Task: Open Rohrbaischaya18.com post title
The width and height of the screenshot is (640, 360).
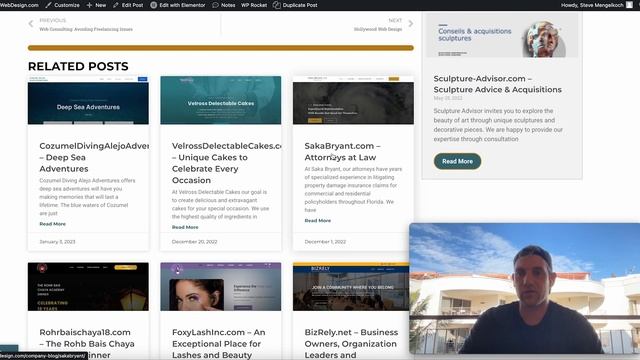Action: [x=87, y=344]
